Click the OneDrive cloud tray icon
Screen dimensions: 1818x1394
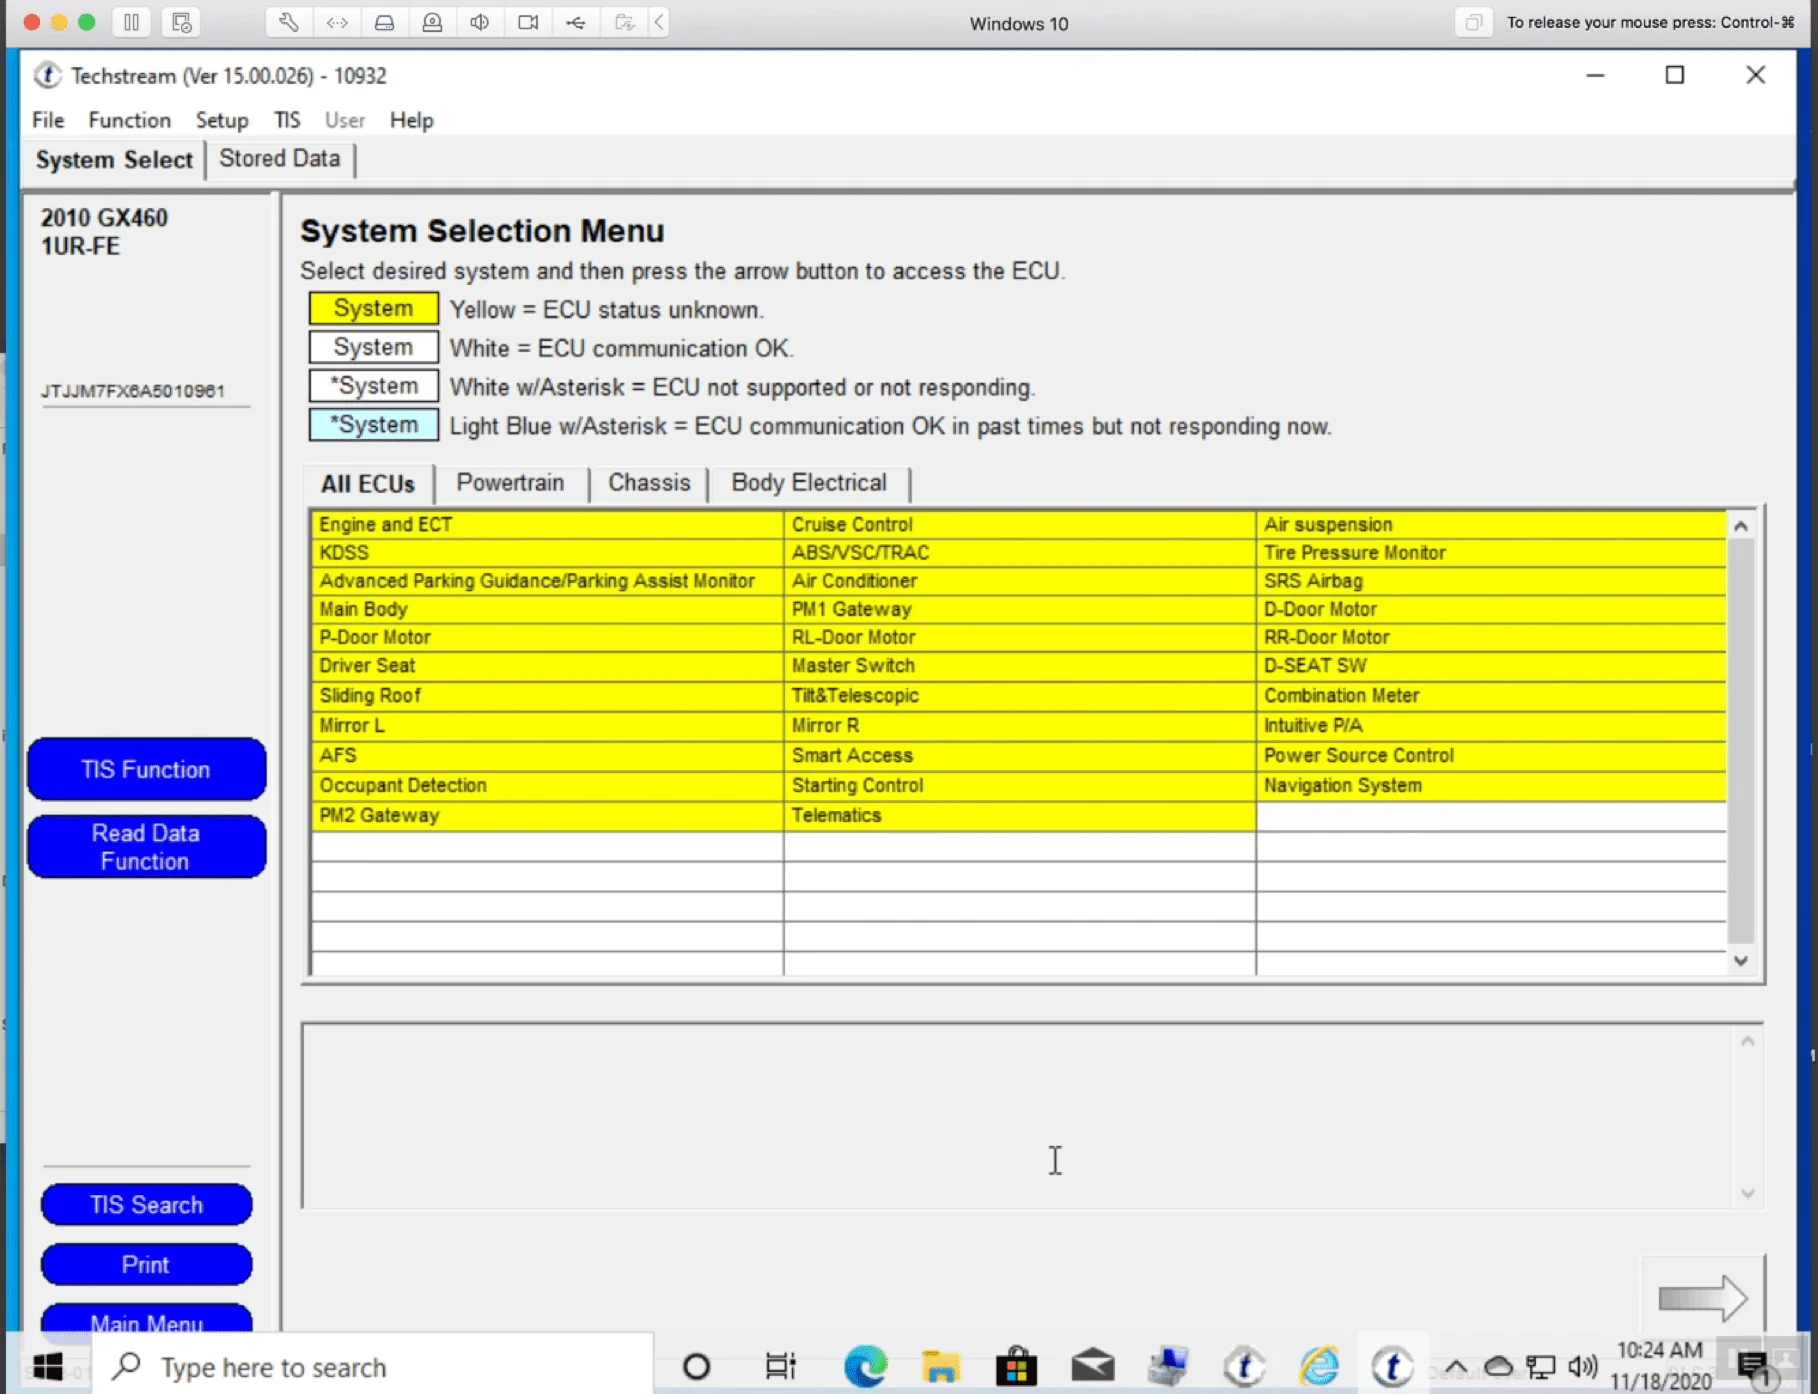pyautogui.click(x=1498, y=1366)
